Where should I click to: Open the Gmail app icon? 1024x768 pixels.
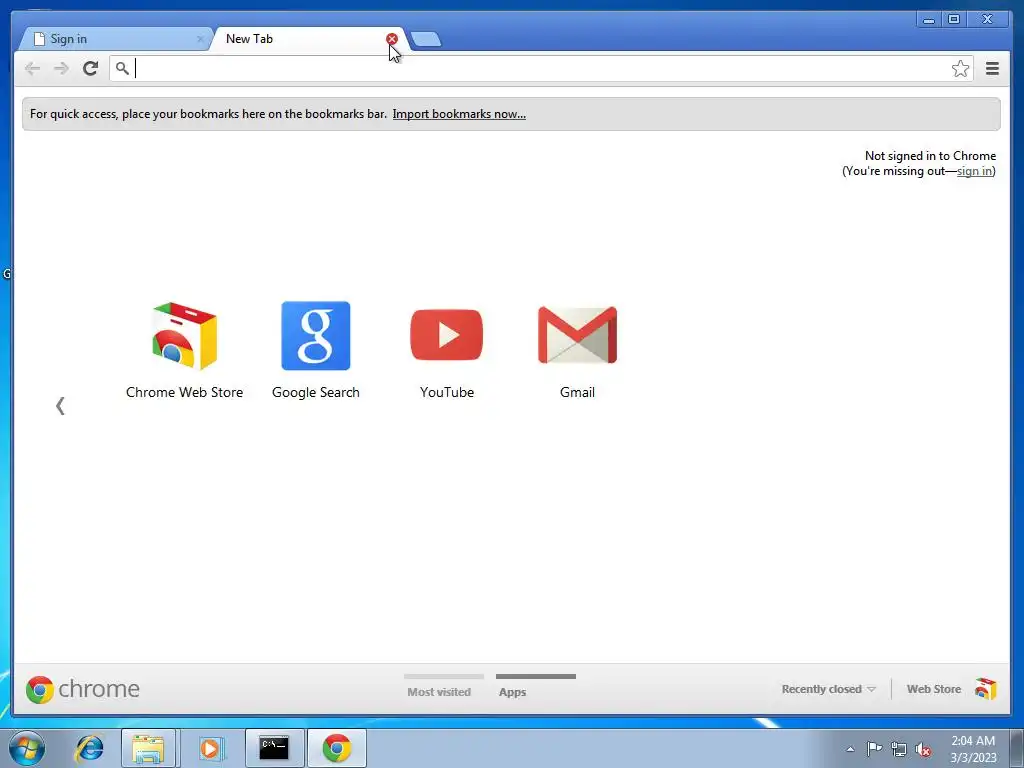tap(577, 335)
